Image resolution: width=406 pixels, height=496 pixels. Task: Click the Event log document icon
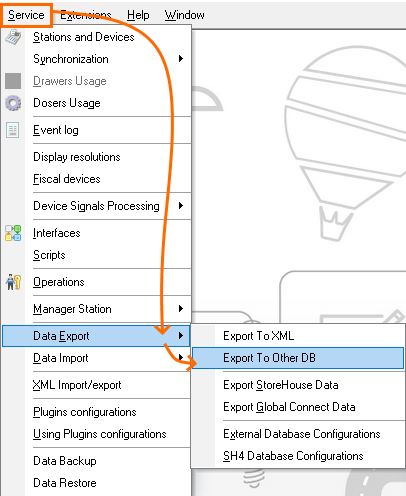click(x=13, y=130)
